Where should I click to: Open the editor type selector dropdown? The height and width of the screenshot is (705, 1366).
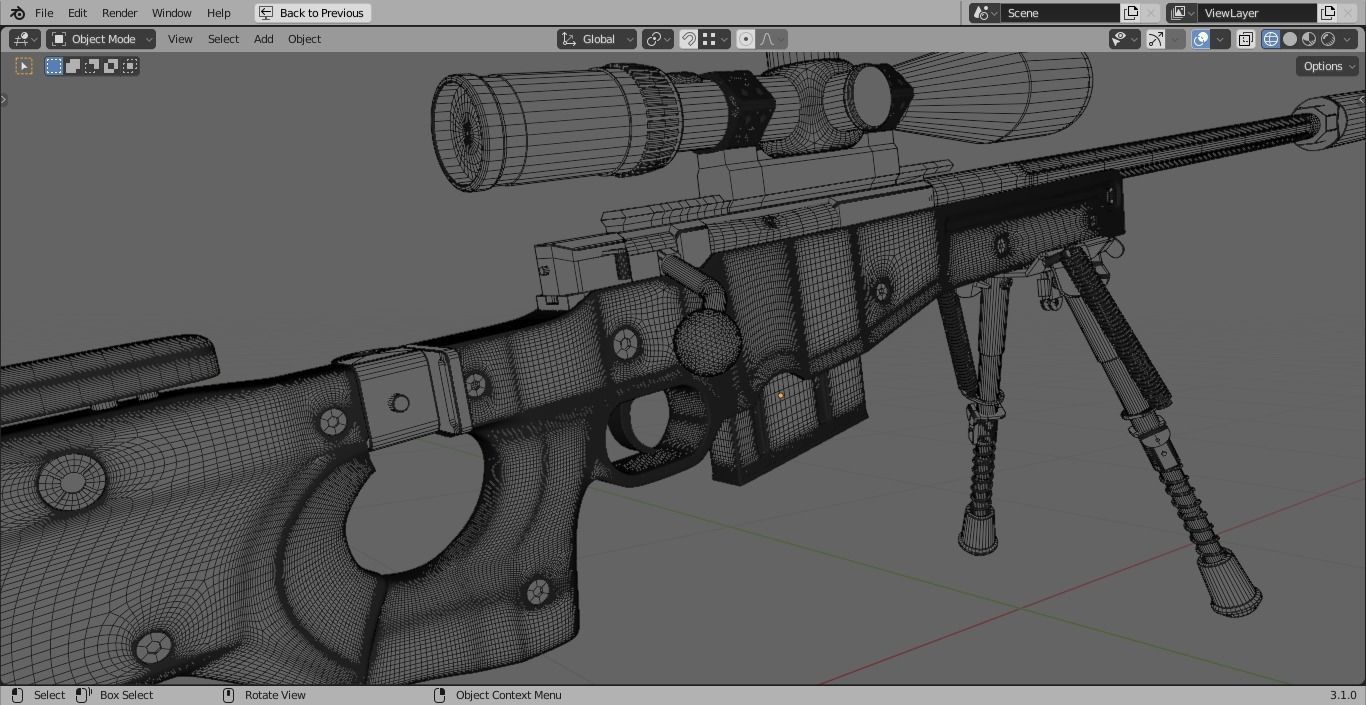(25, 39)
